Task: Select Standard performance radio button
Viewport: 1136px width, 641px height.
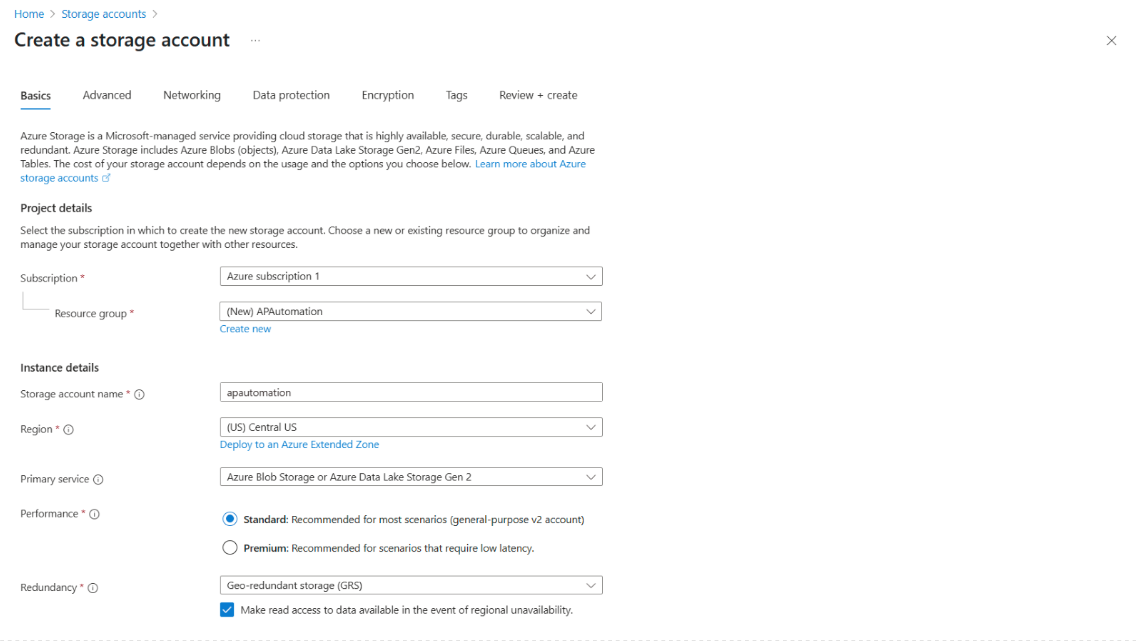Action: [x=230, y=519]
